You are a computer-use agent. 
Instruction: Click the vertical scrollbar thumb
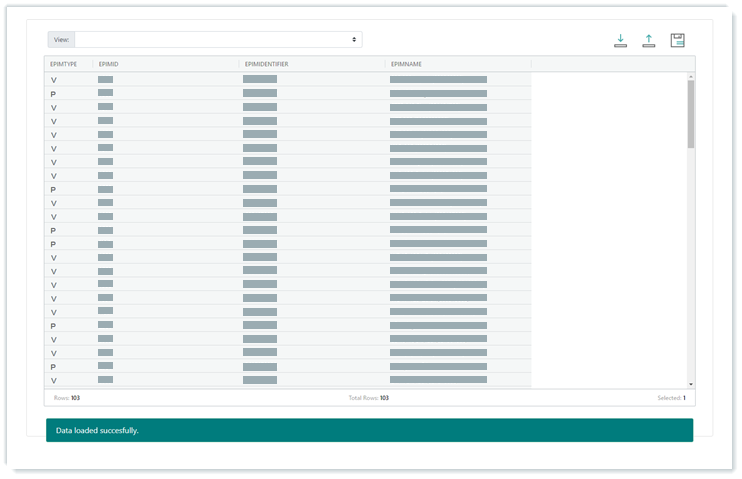click(x=690, y=113)
